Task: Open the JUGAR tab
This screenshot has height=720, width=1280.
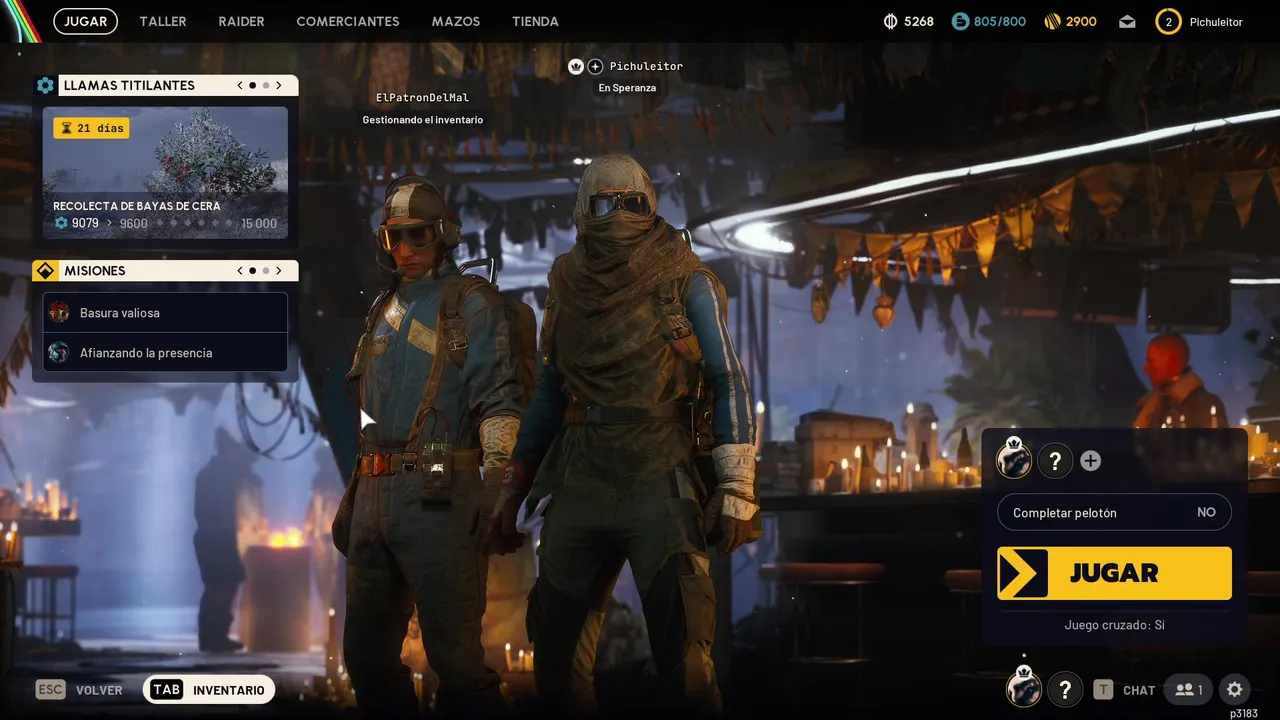Action: (85, 21)
